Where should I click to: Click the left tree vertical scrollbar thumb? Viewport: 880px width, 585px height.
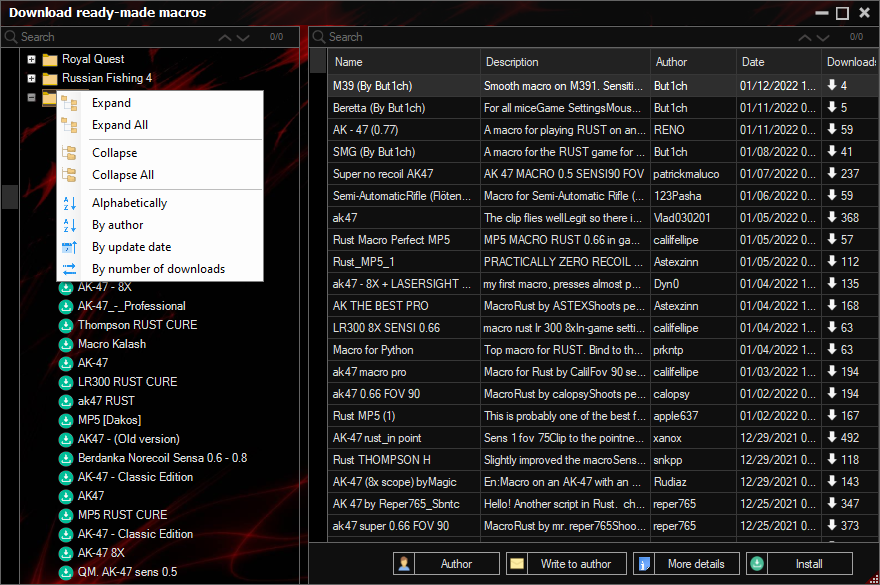[x=10, y=196]
